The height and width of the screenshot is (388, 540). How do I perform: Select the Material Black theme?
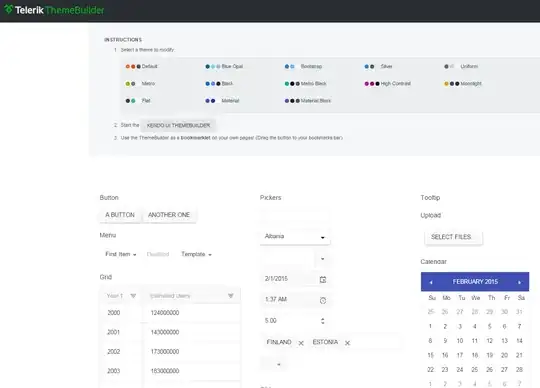308,101
